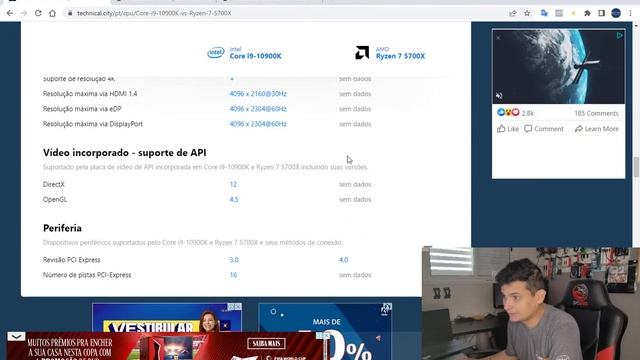Click Learn More on the ad
The width and height of the screenshot is (640, 360).
(597, 129)
